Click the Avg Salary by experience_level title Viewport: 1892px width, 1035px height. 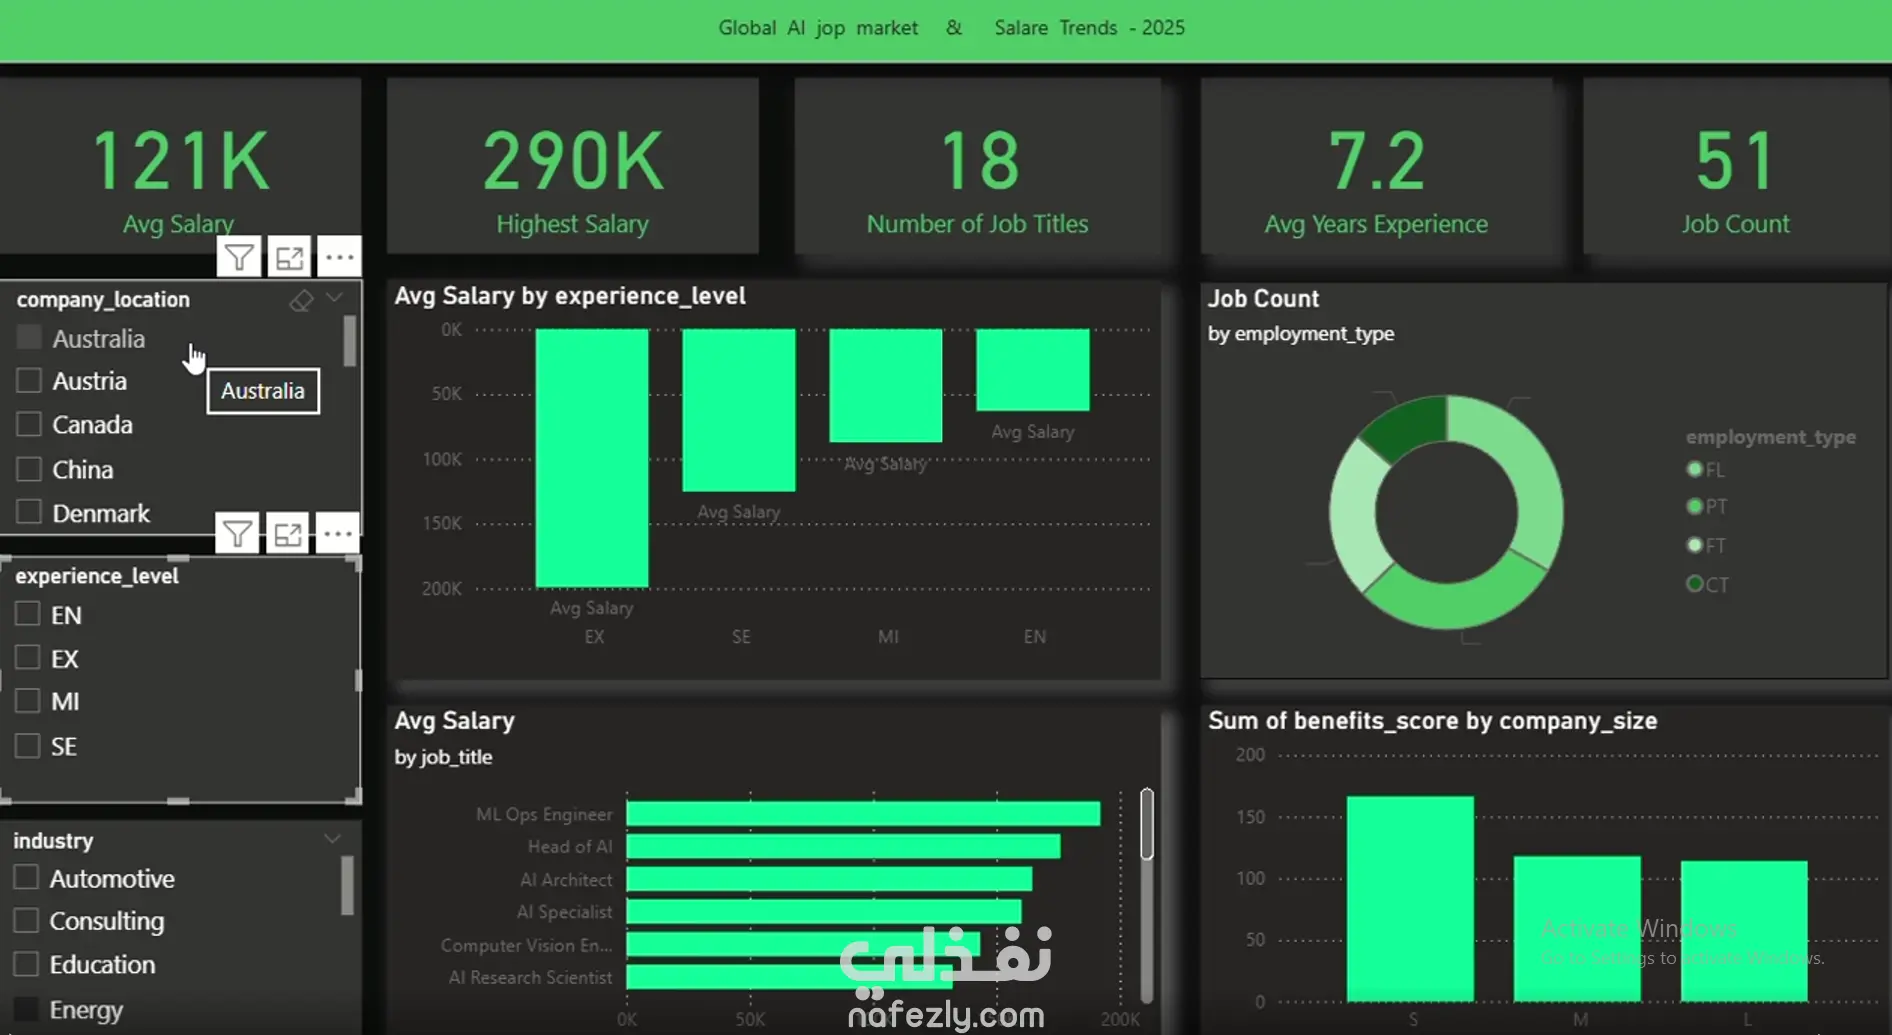click(x=570, y=296)
